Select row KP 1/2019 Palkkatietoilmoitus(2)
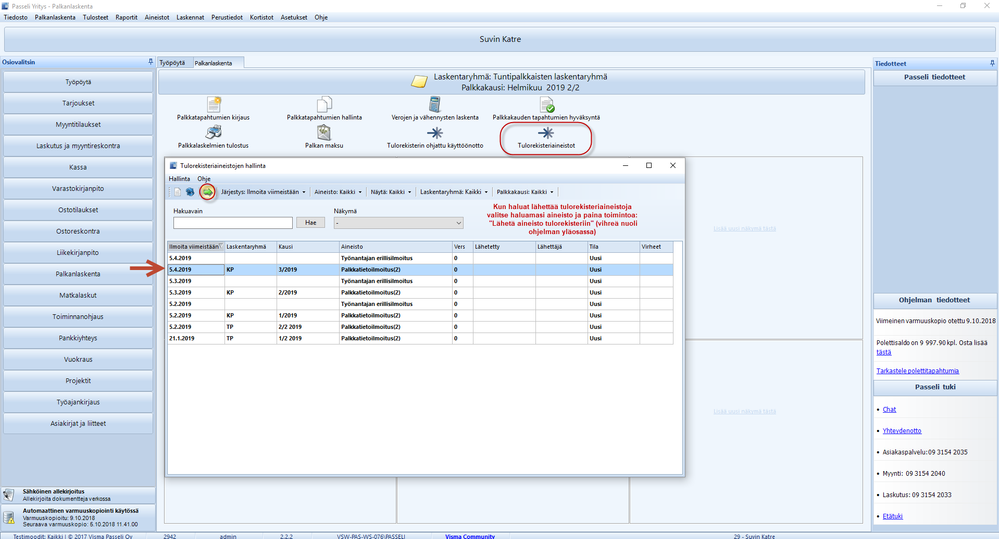 point(420,315)
